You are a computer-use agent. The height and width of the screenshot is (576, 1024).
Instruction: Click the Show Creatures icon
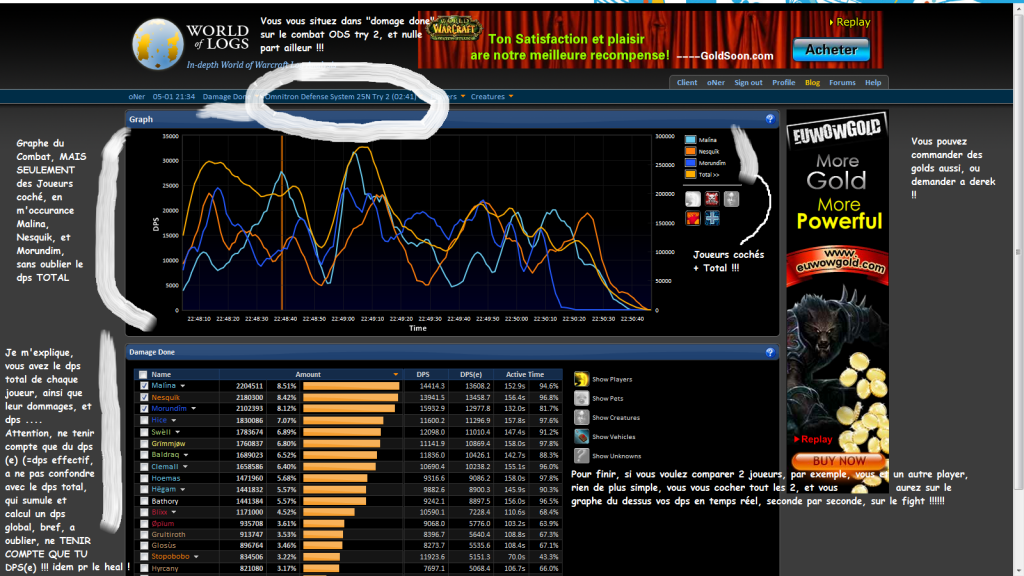point(581,417)
